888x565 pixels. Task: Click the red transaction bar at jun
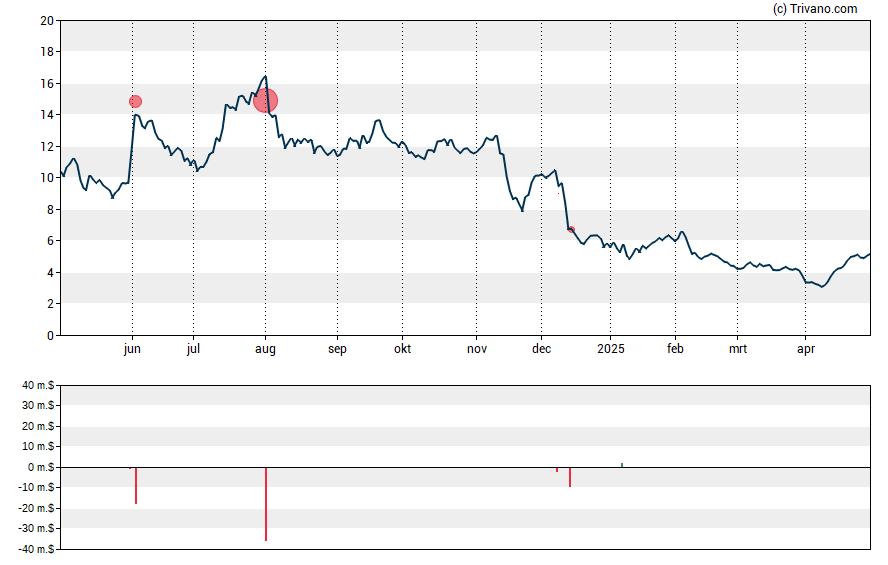pyautogui.click(x=136, y=486)
